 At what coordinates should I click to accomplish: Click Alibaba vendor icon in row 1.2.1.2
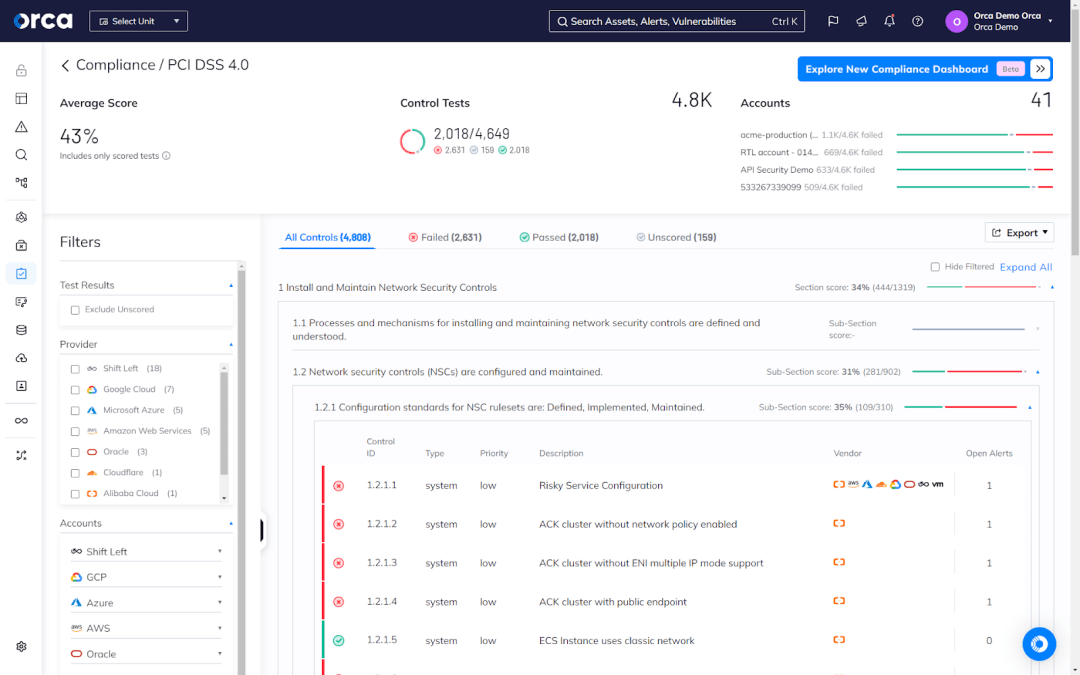click(839, 523)
